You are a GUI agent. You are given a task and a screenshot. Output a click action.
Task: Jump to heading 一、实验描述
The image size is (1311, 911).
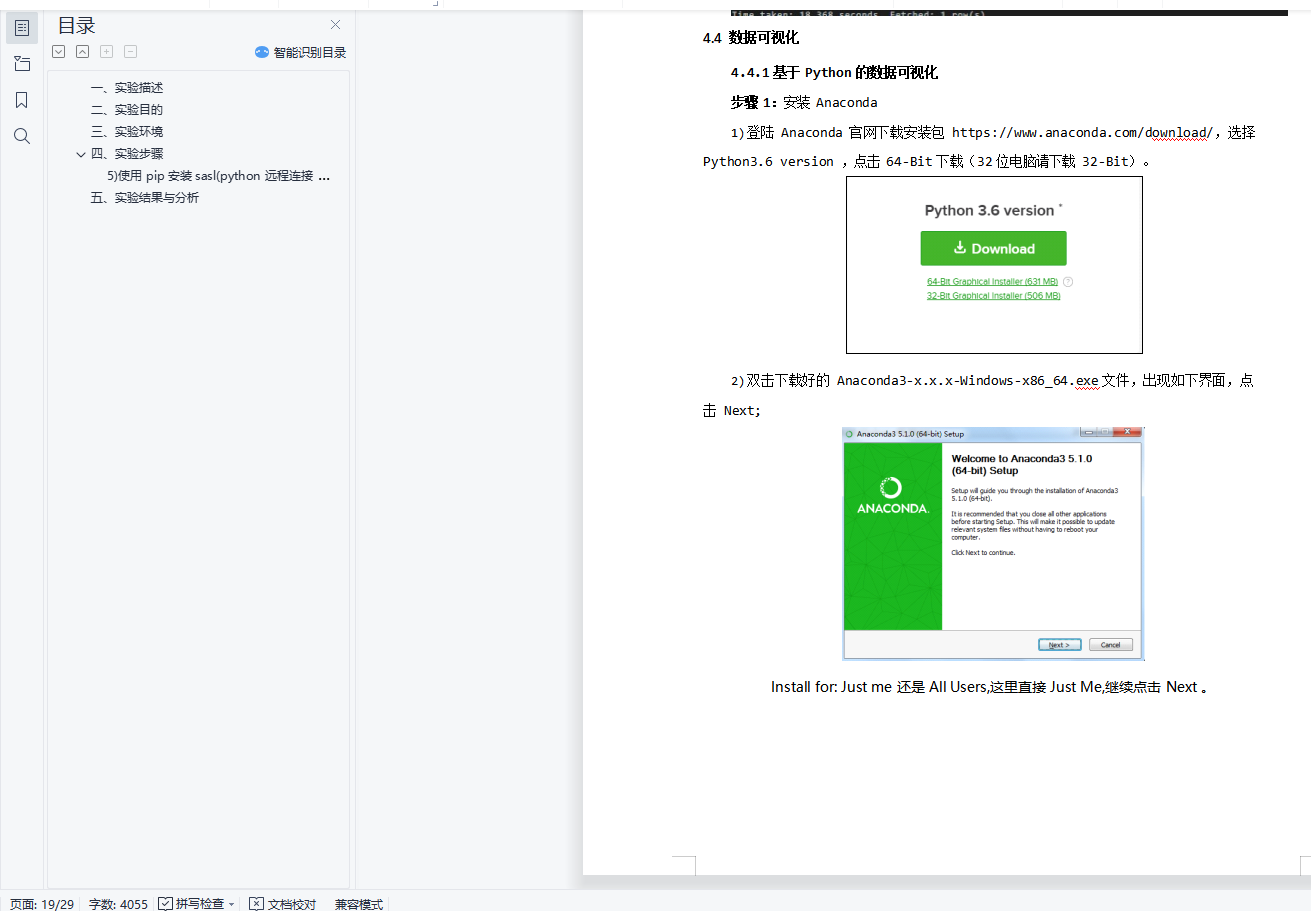tap(127, 88)
